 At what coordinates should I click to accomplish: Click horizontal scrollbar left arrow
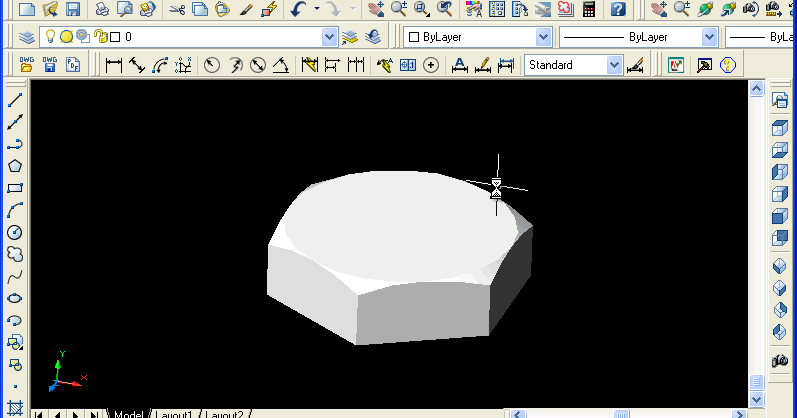coord(517,414)
